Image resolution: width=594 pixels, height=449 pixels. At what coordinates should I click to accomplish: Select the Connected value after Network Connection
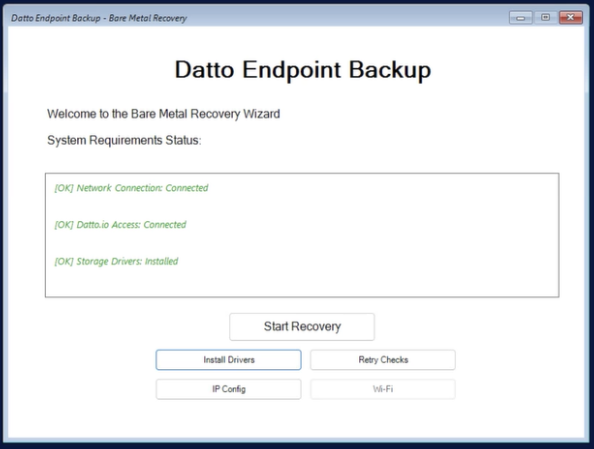coord(187,188)
